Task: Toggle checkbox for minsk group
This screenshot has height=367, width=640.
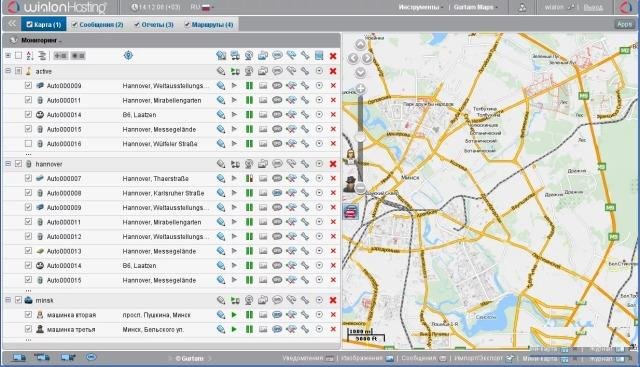Action: [x=18, y=300]
